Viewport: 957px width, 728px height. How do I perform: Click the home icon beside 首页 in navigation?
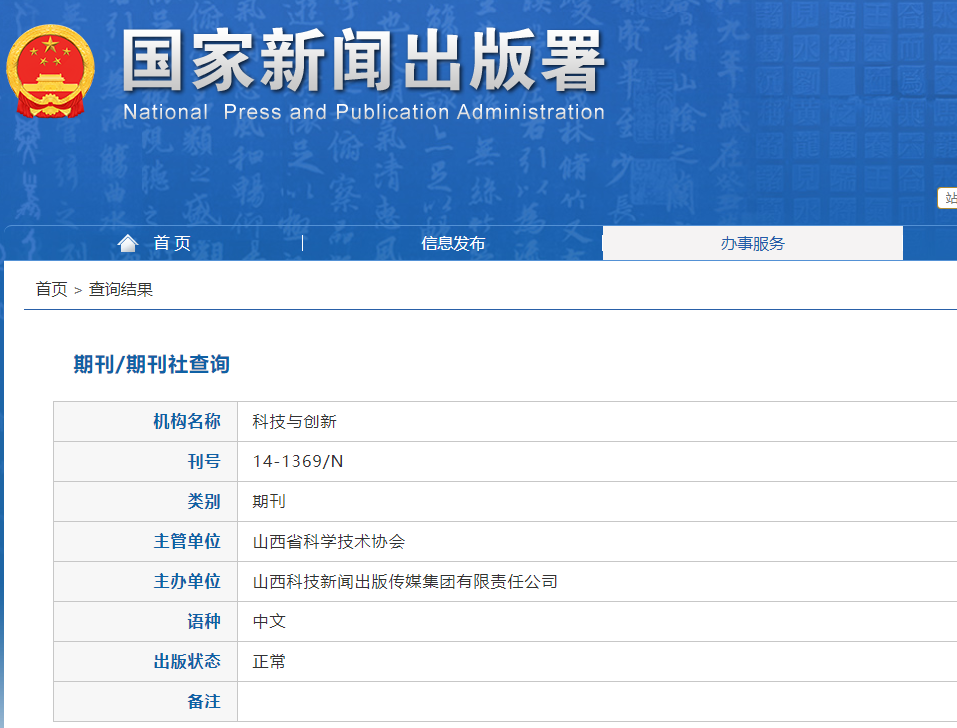point(128,242)
